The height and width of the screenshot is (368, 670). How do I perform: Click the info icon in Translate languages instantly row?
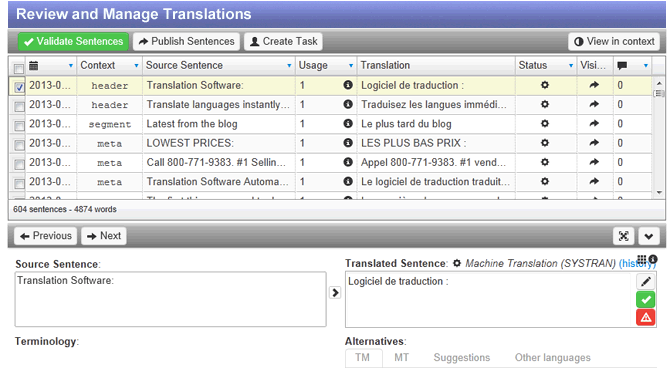[348, 104]
